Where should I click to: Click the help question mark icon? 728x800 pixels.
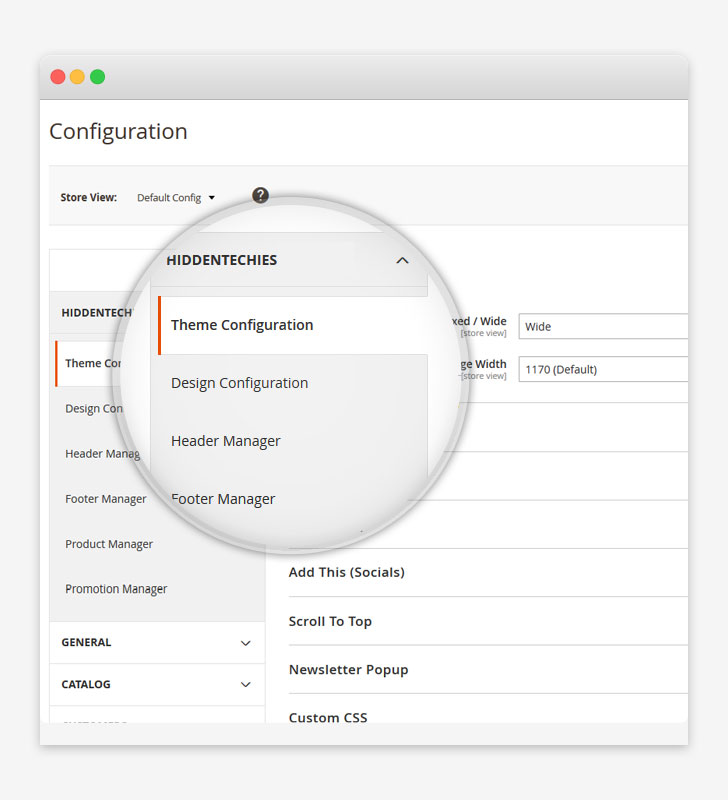tap(260, 195)
